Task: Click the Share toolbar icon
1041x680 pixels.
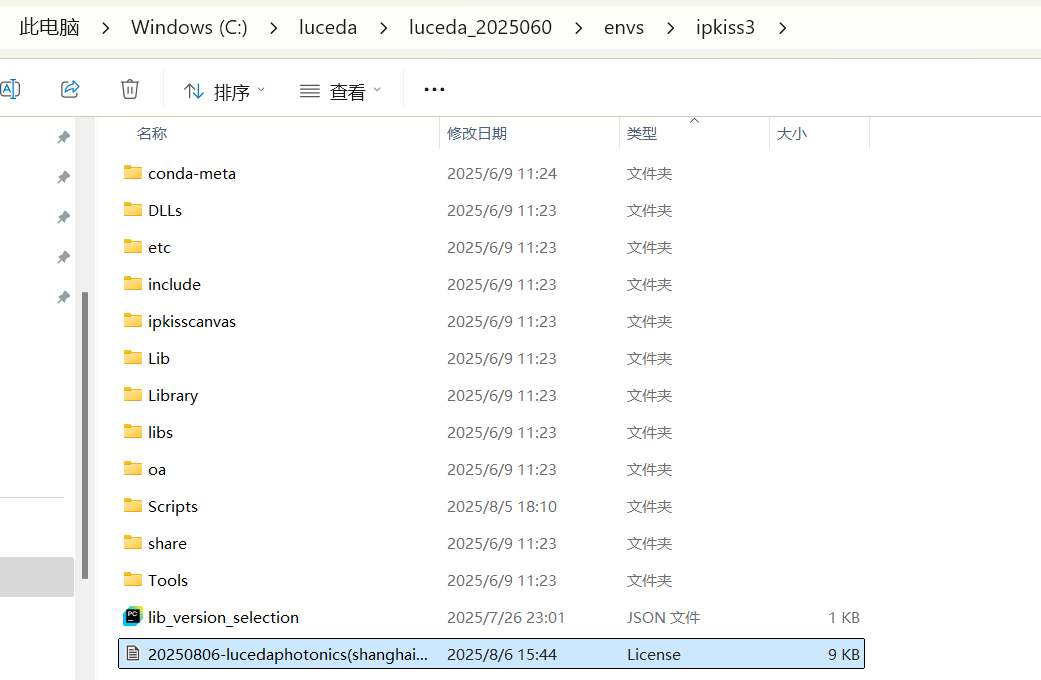Action: 70,89
